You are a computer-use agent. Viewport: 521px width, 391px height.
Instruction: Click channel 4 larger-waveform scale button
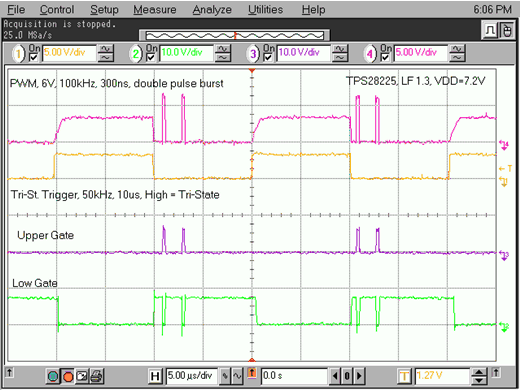[457, 49]
